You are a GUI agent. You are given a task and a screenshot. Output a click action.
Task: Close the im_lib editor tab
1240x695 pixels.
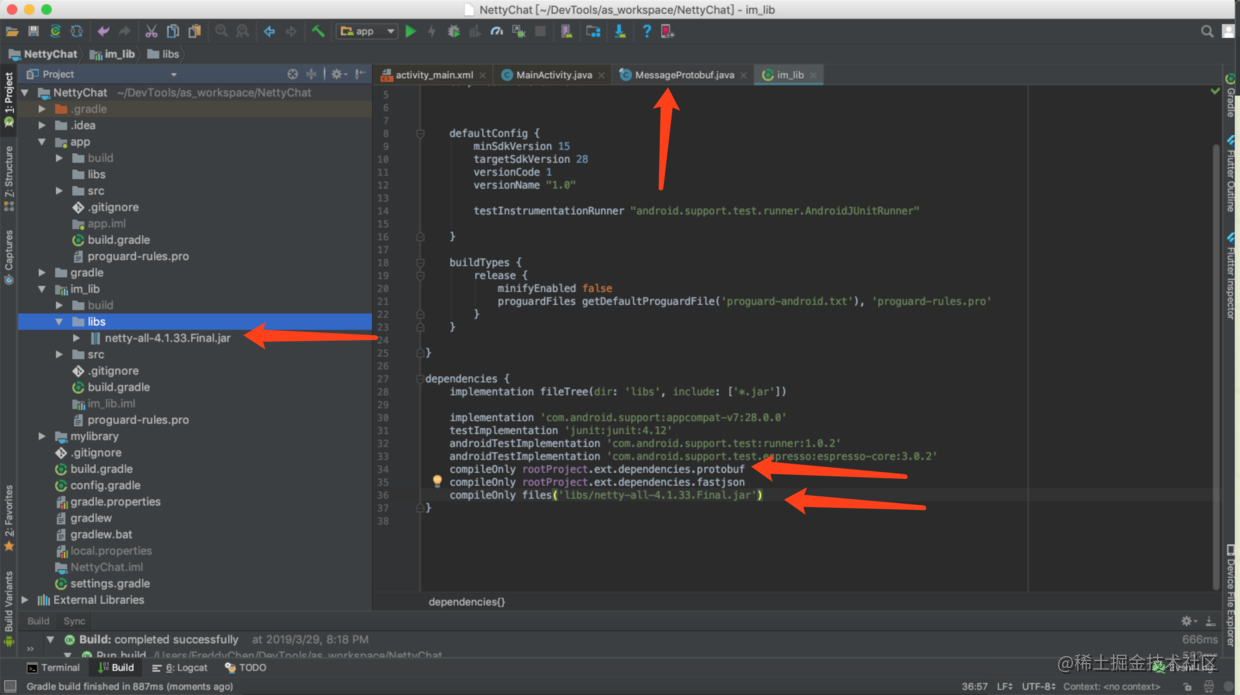point(813,75)
